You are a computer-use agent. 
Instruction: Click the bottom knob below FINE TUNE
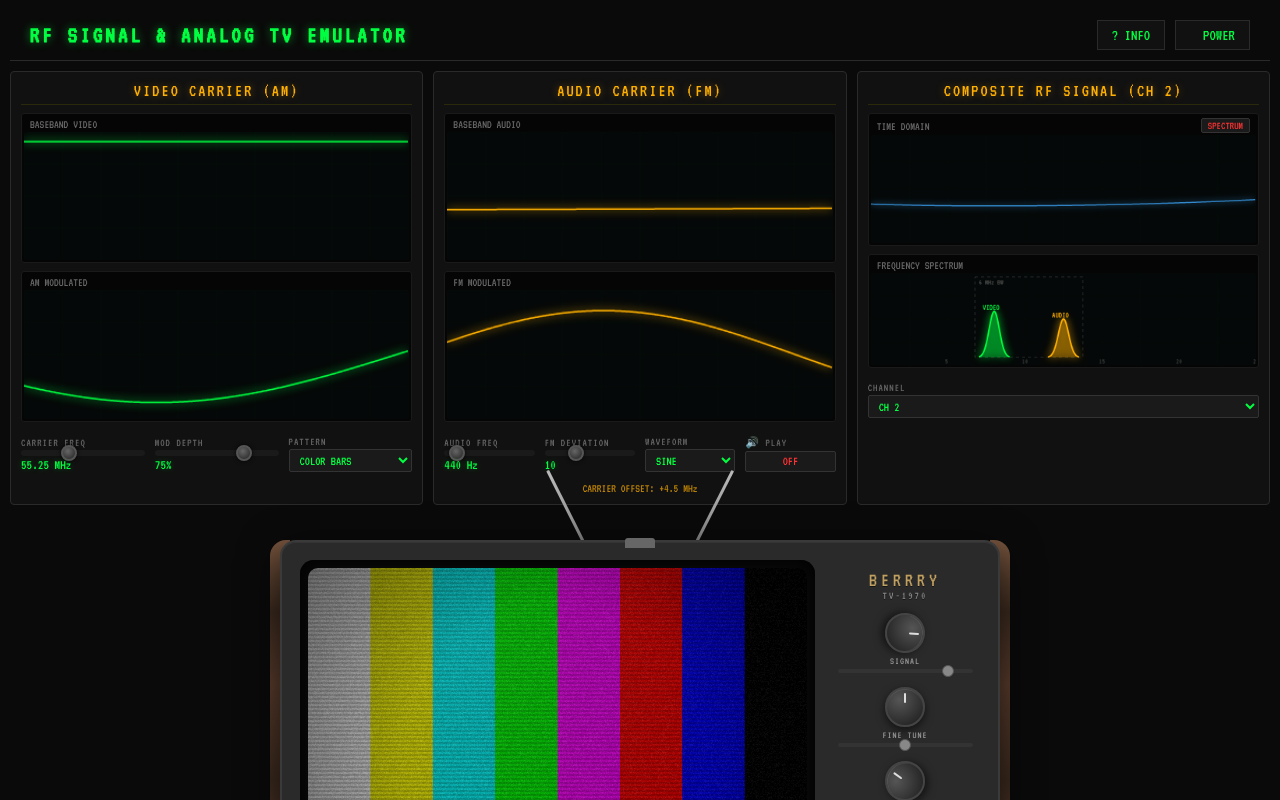pyautogui.click(x=905, y=781)
